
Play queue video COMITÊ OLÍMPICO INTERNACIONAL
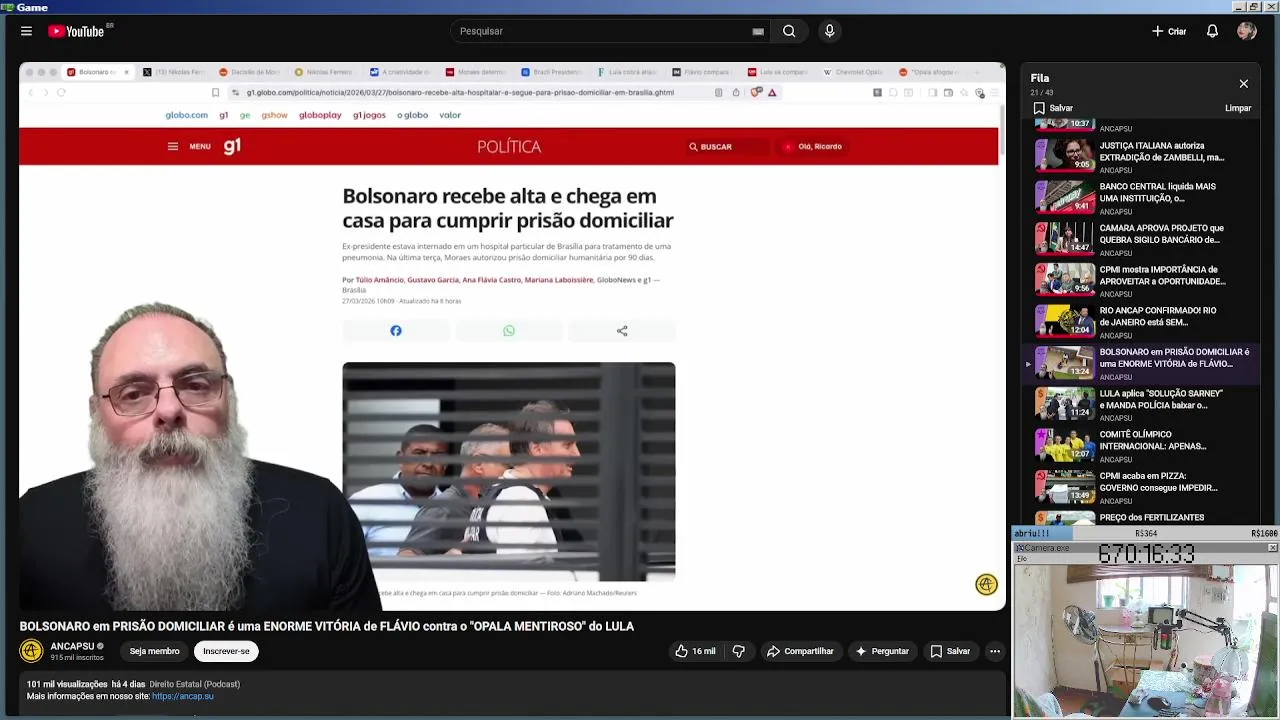pos(1140,445)
